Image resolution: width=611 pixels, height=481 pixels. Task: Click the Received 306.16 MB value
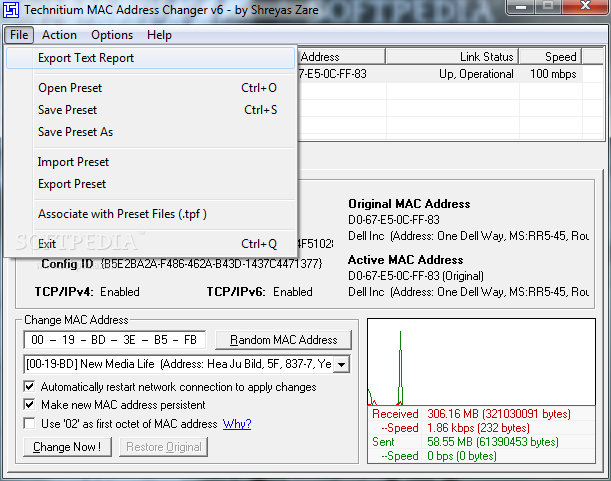coord(499,414)
